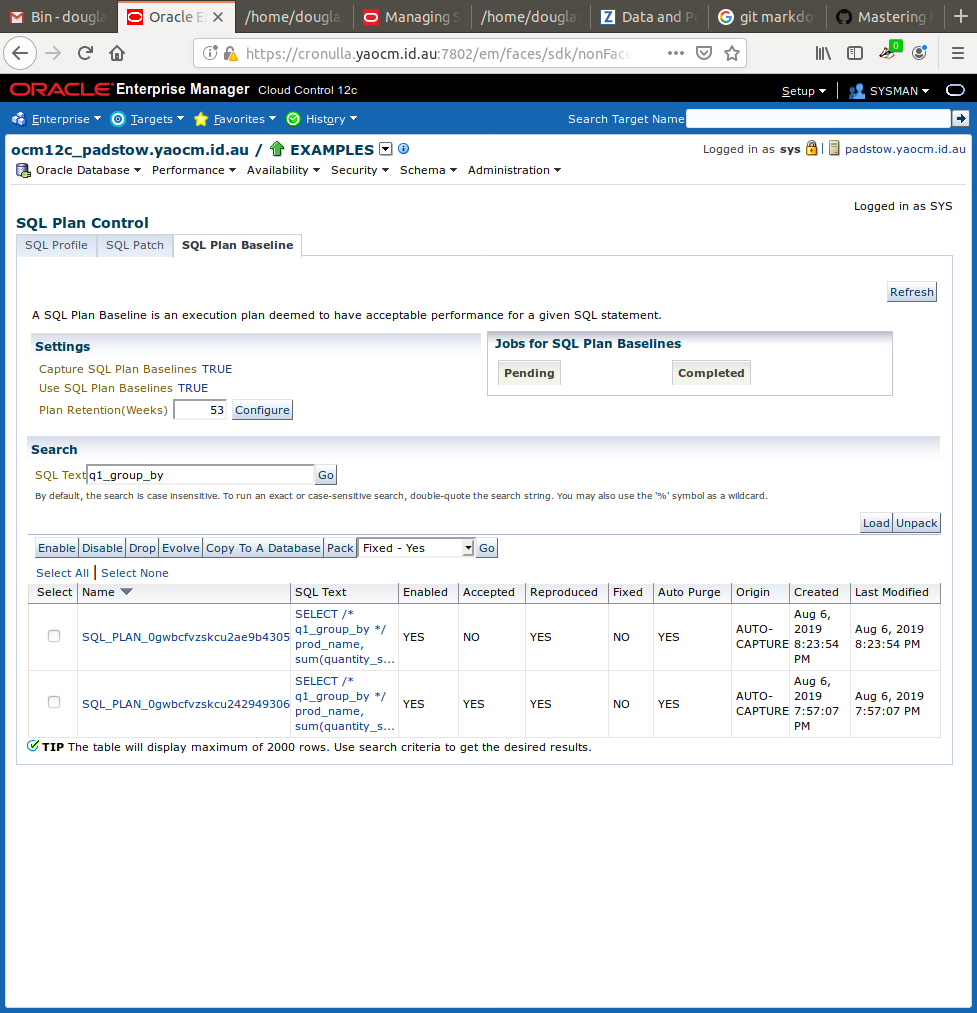Click the Configure button
The image size is (977, 1013).
[262, 410]
